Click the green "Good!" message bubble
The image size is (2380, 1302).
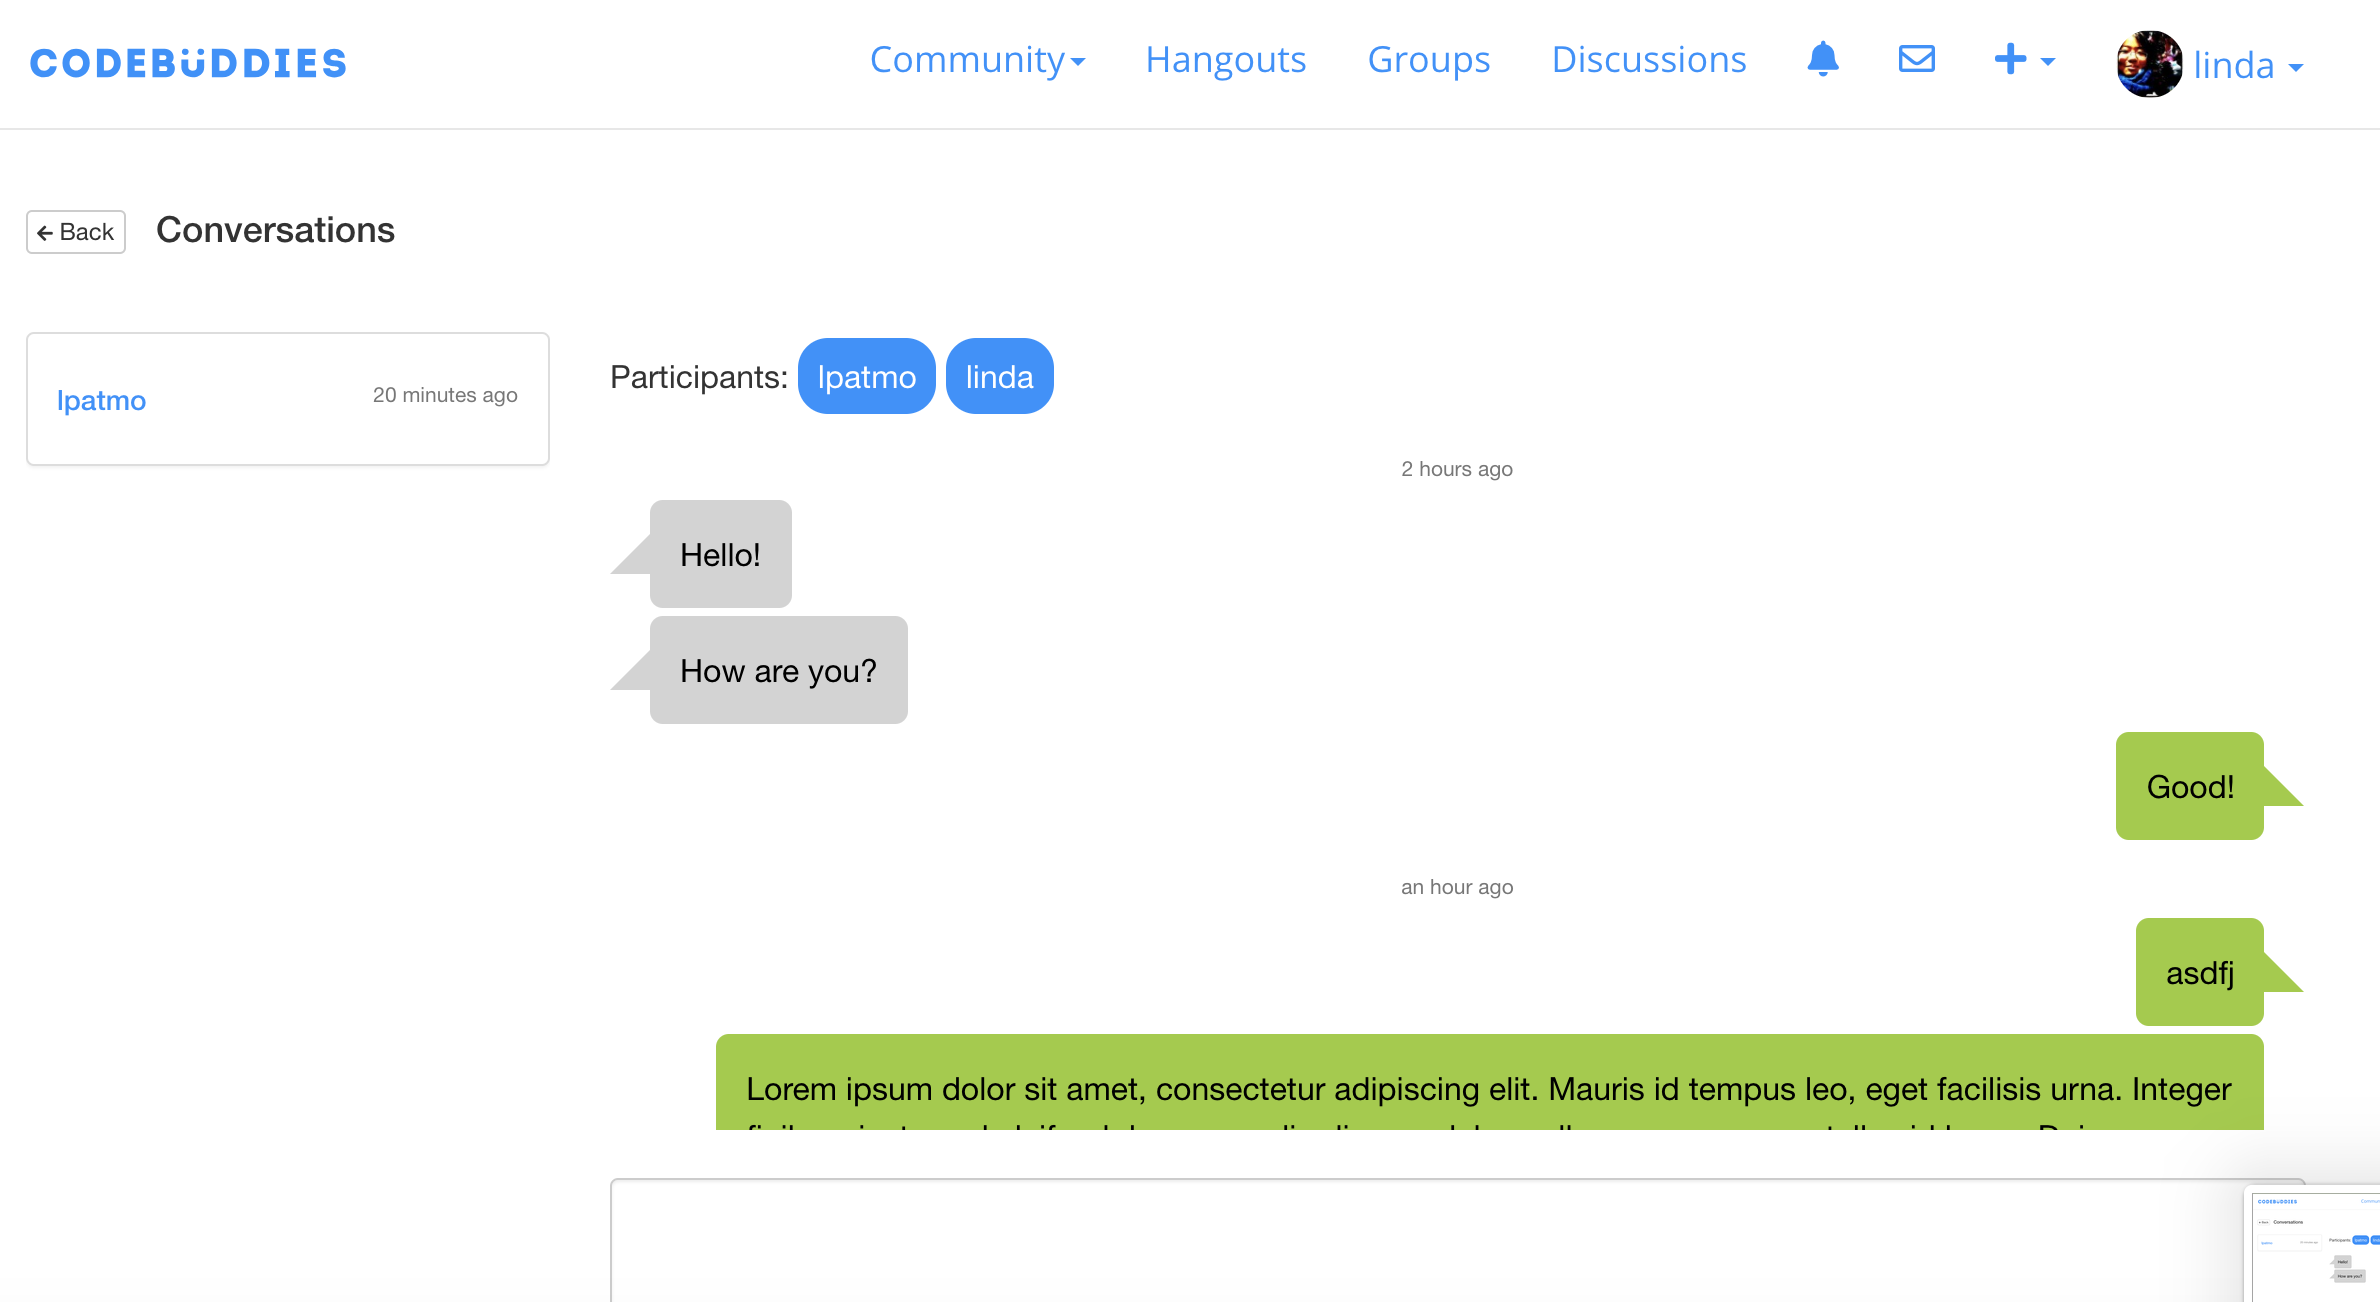[x=2189, y=787]
